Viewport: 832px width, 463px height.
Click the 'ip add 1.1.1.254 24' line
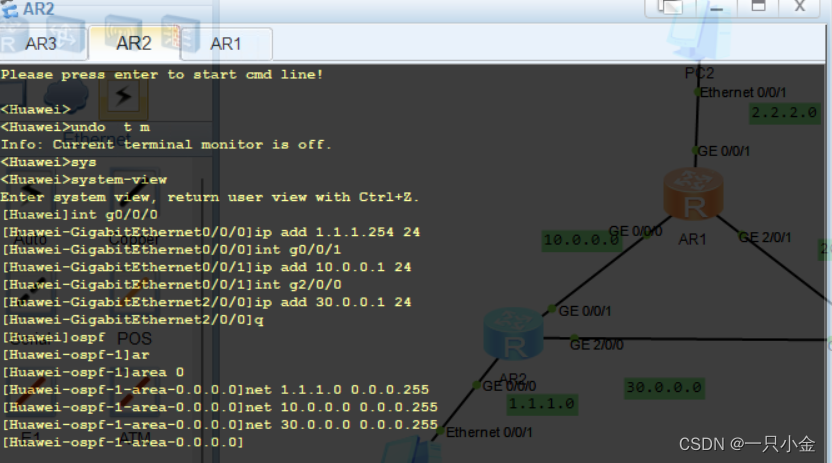coord(211,232)
